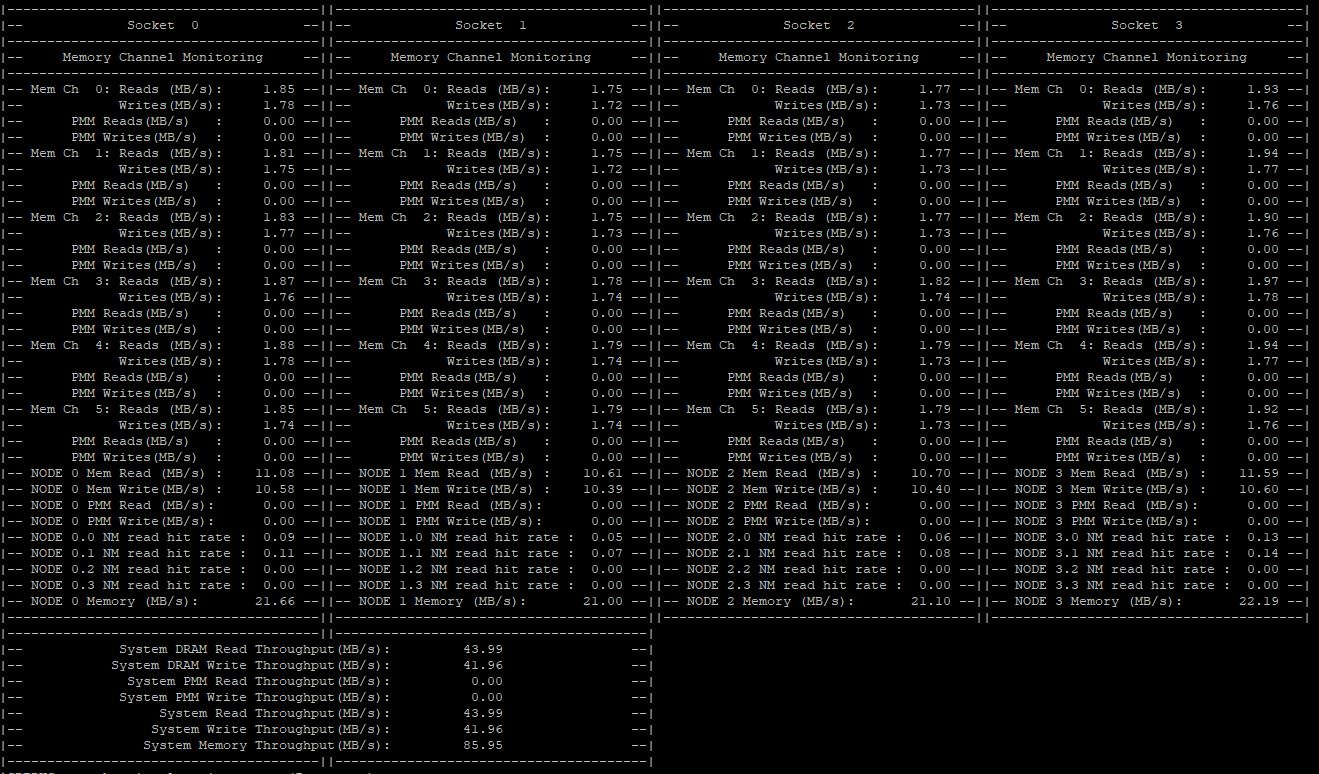The width and height of the screenshot is (1319, 774).
Task: Select the Mem Ch 3 Writes value in Socket 2
Action: [x=935, y=296]
